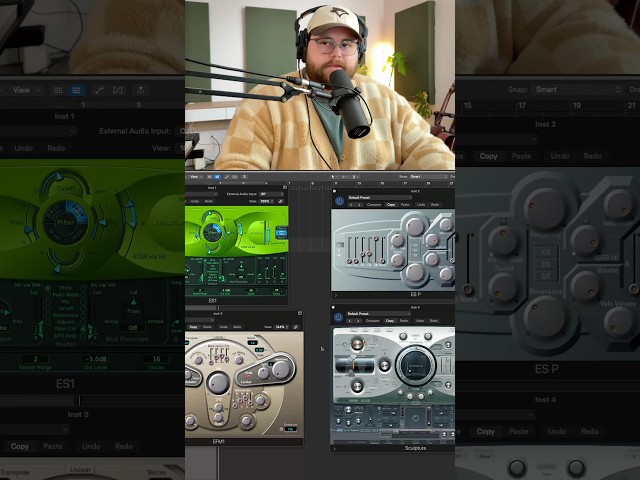This screenshot has width=640, height=480.
Task: Click the ES1 link icon
Action: (281, 201)
